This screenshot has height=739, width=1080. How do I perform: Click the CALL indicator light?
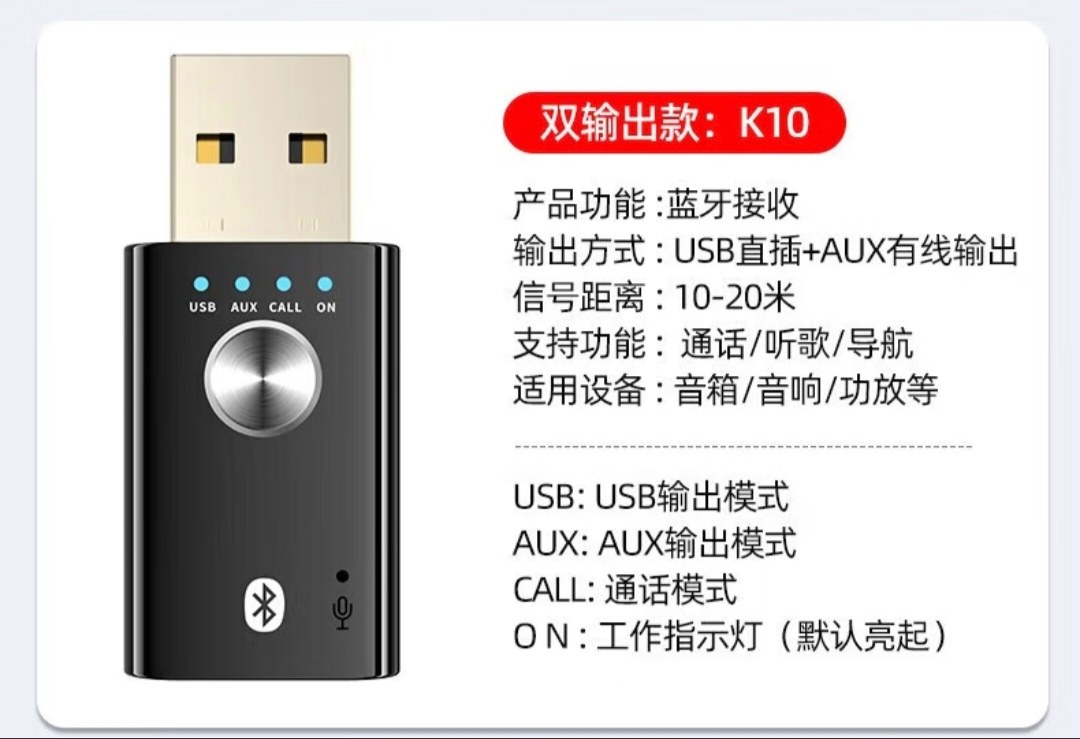pos(283,284)
